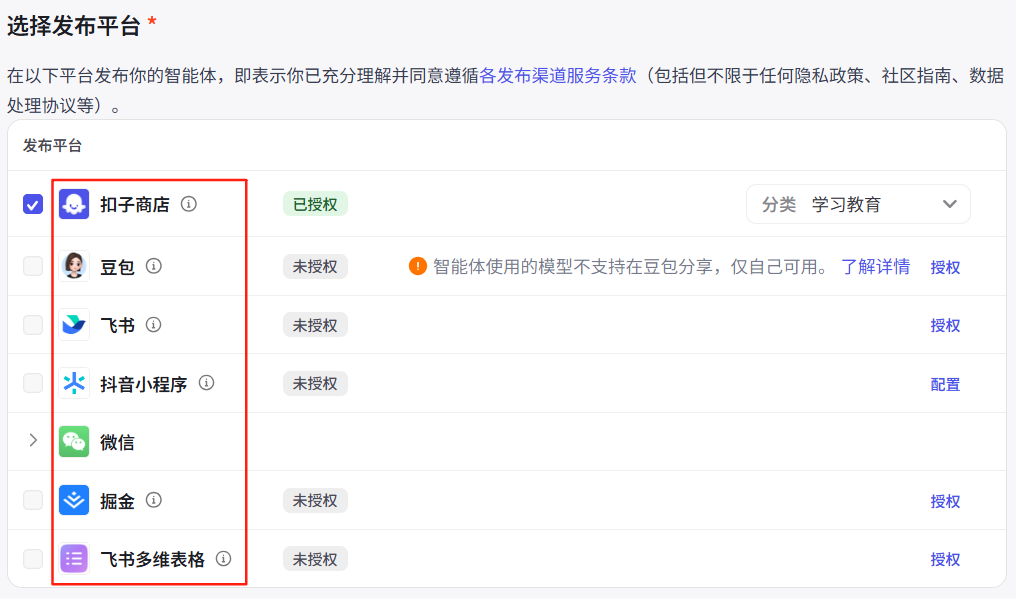Click the 微信 green logo icon

pos(74,441)
